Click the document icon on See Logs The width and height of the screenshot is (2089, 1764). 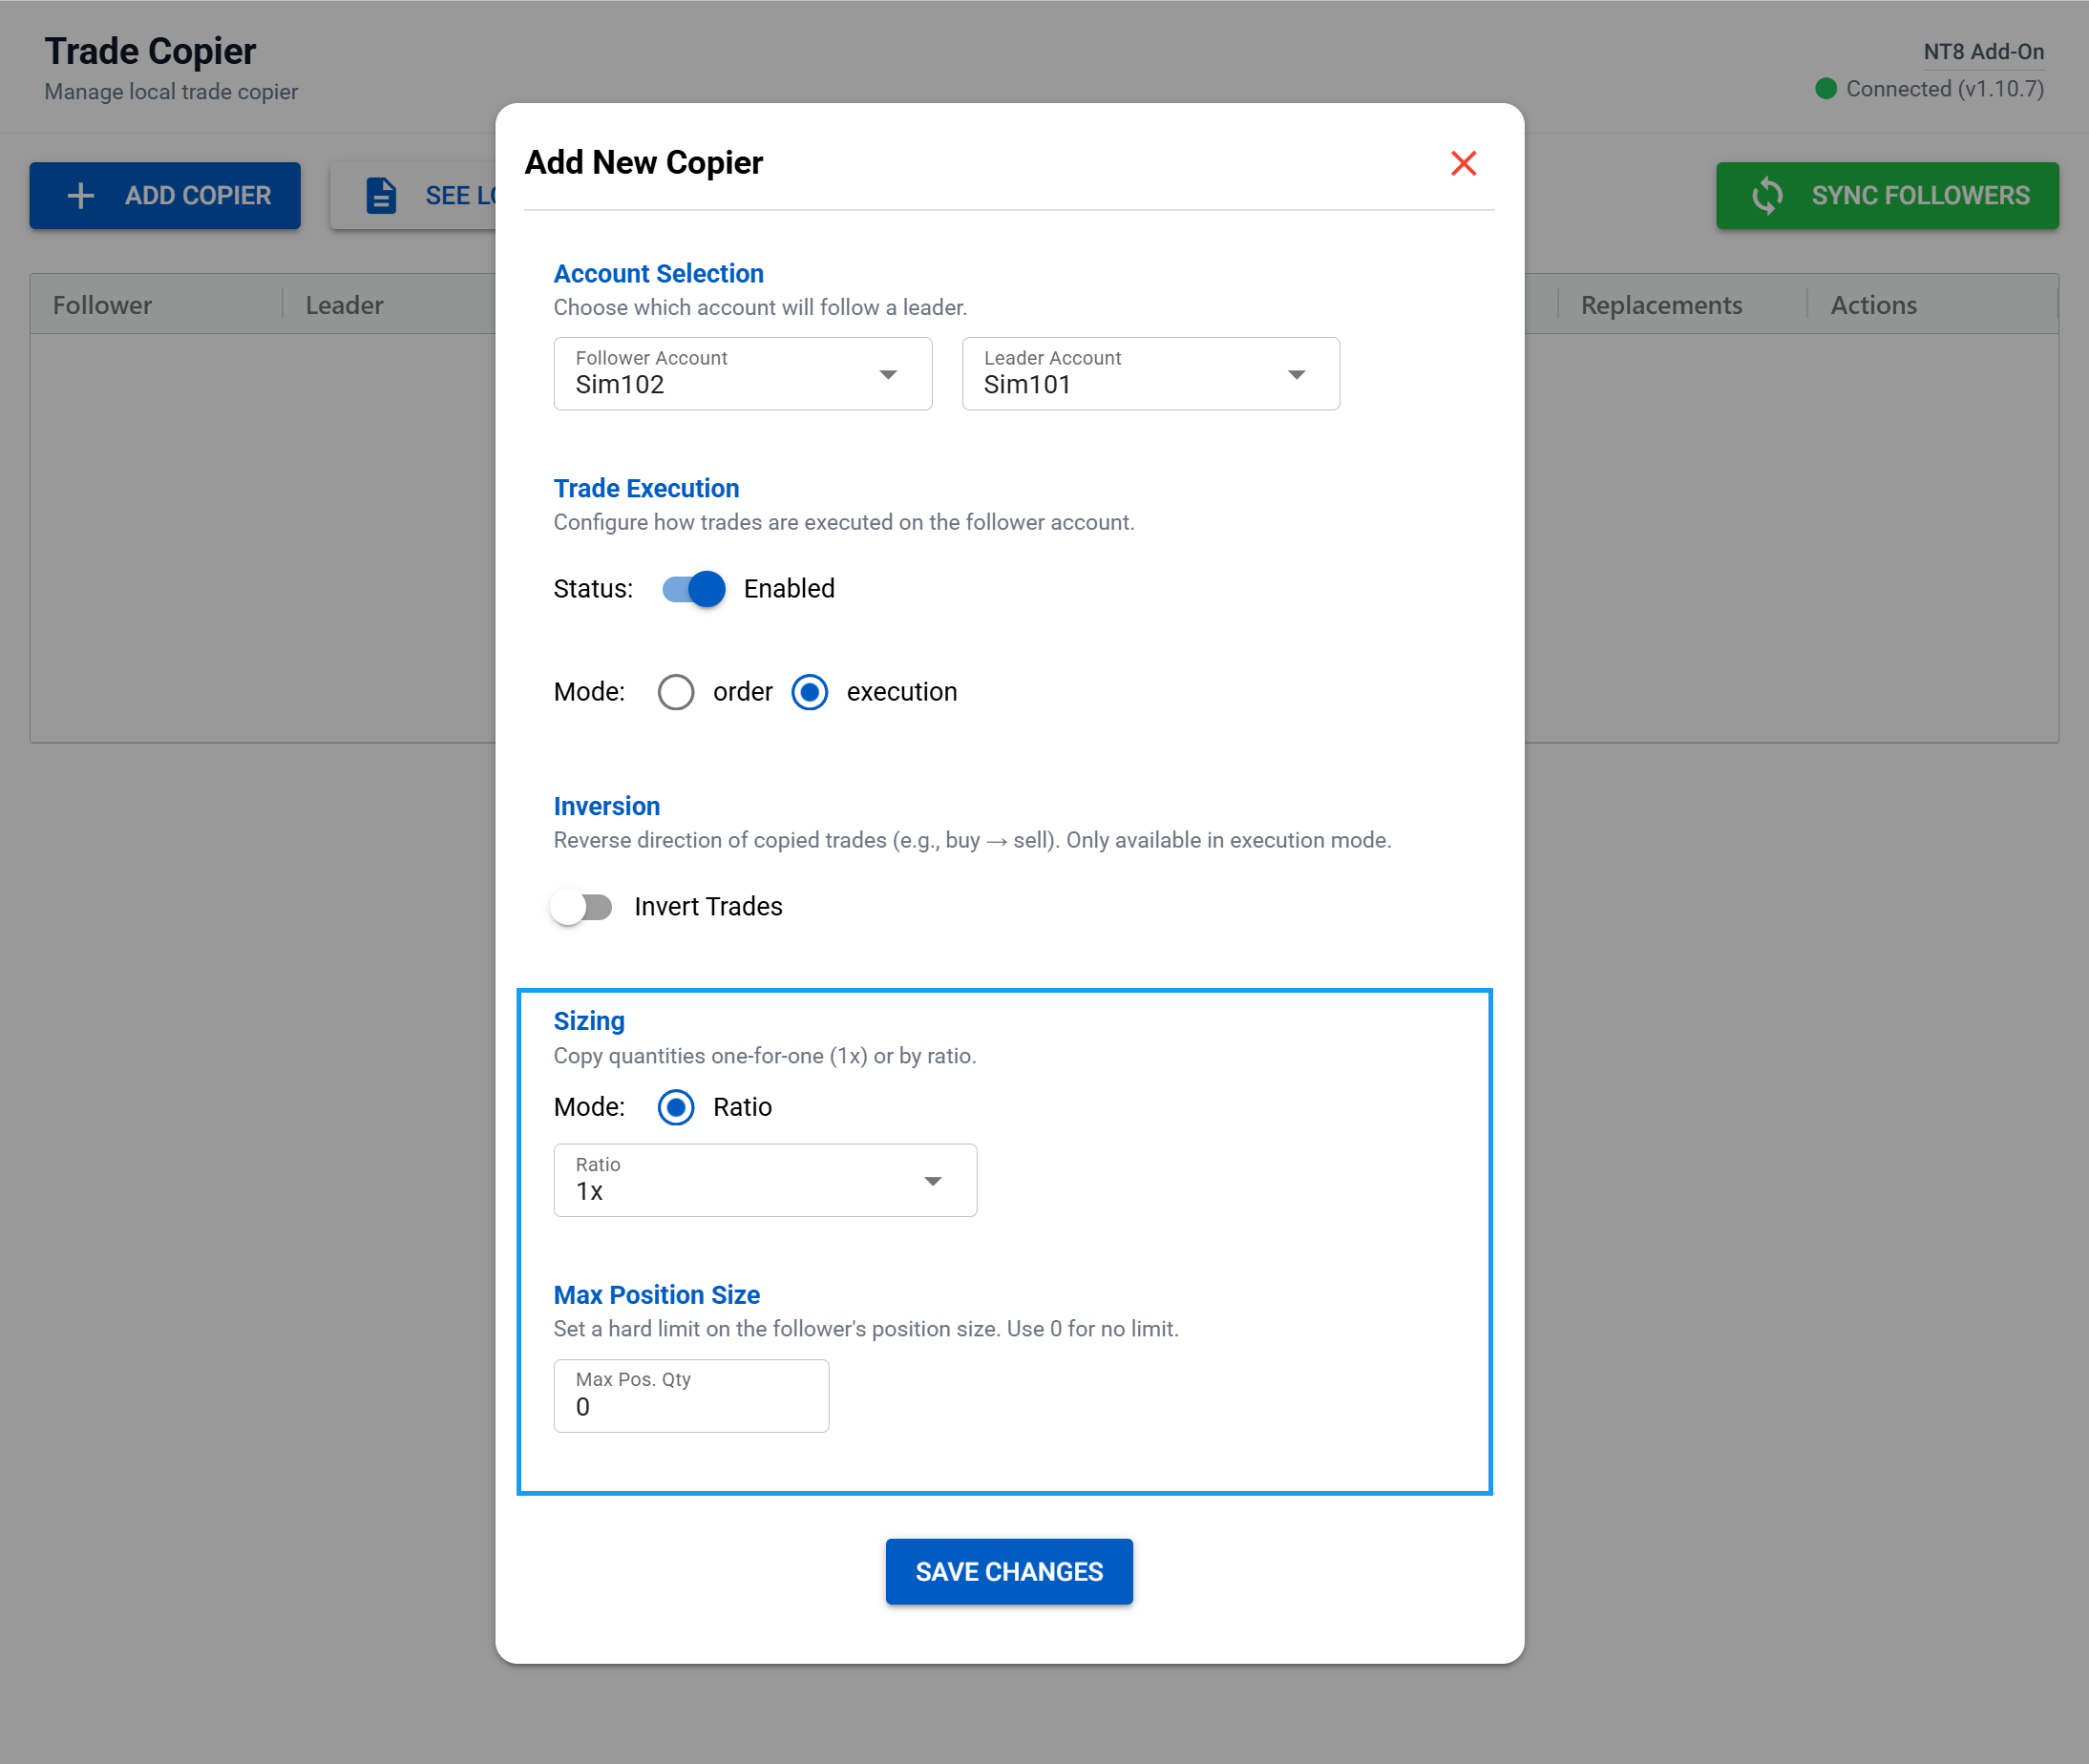tap(381, 195)
